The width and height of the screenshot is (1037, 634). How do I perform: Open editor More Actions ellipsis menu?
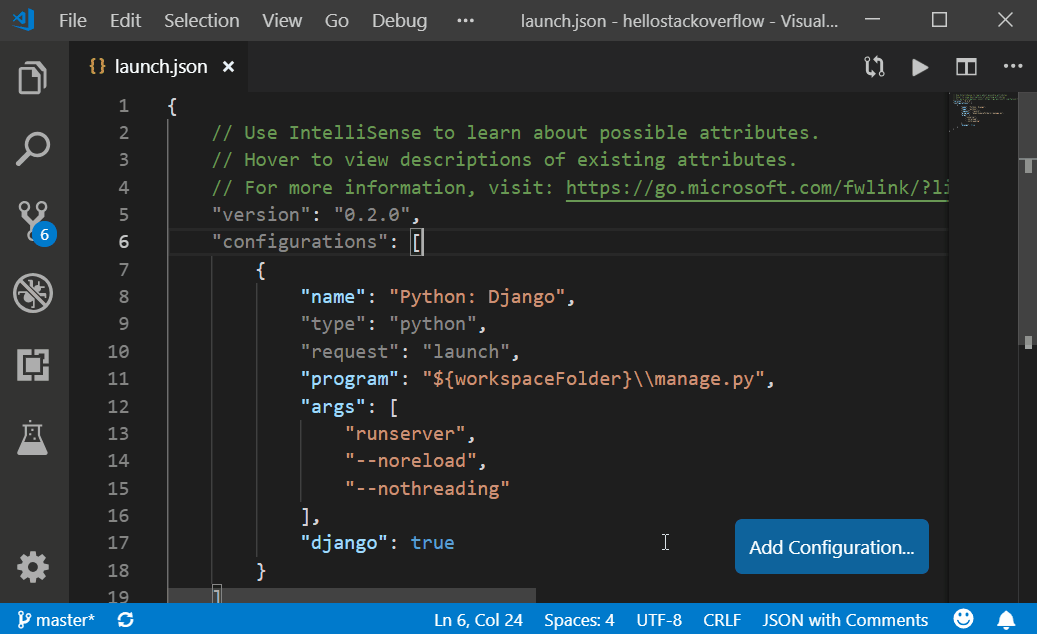[x=1012, y=67]
